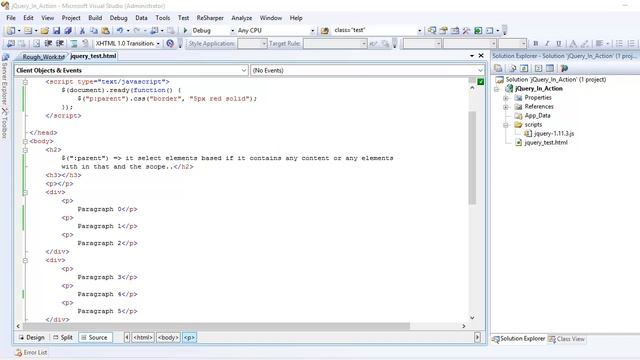This screenshot has width=640, height=360.
Task: Click the New Project toolbar icon
Action: tap(11, 31)
